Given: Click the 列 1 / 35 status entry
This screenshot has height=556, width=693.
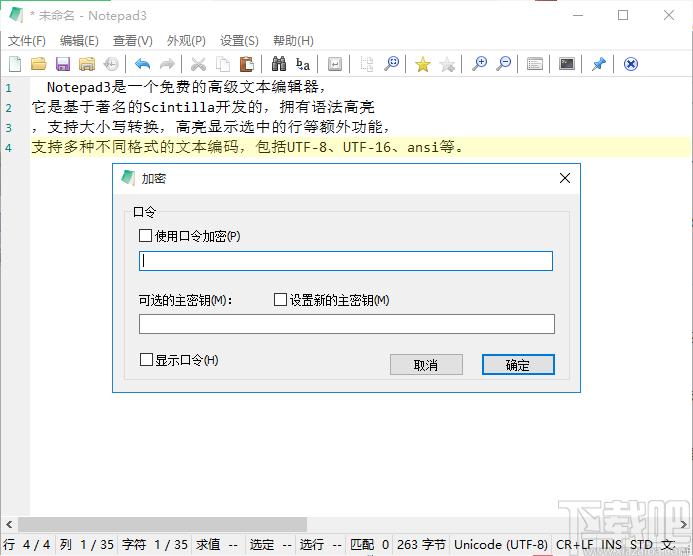Looking at the screenshot, I should tap(87, 545).
